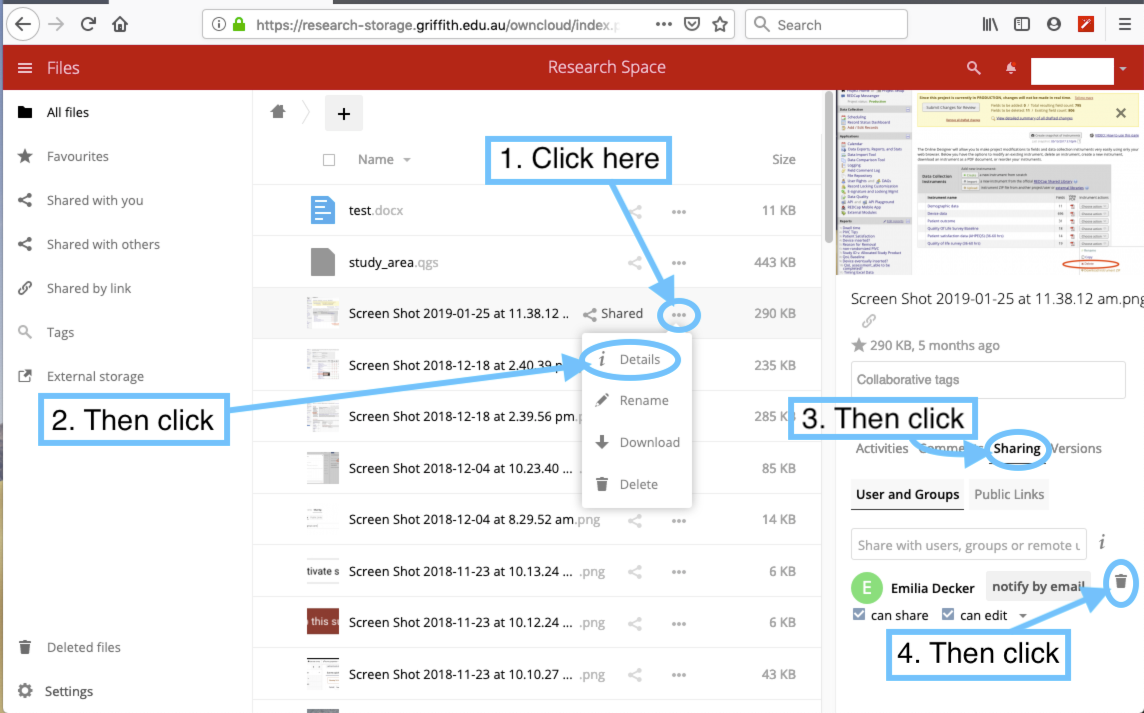Open three-dots menu for test.docx
This screenshot has width=1144, height=713.
tap(679, 212)
